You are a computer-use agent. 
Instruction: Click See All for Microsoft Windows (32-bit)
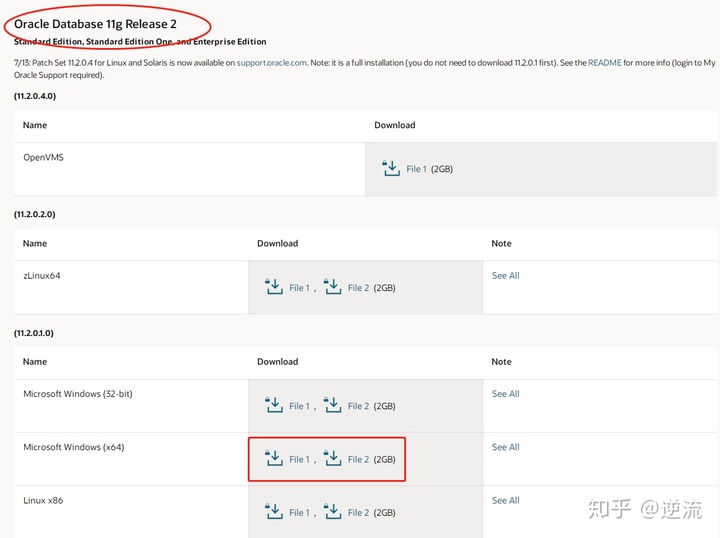506,394
